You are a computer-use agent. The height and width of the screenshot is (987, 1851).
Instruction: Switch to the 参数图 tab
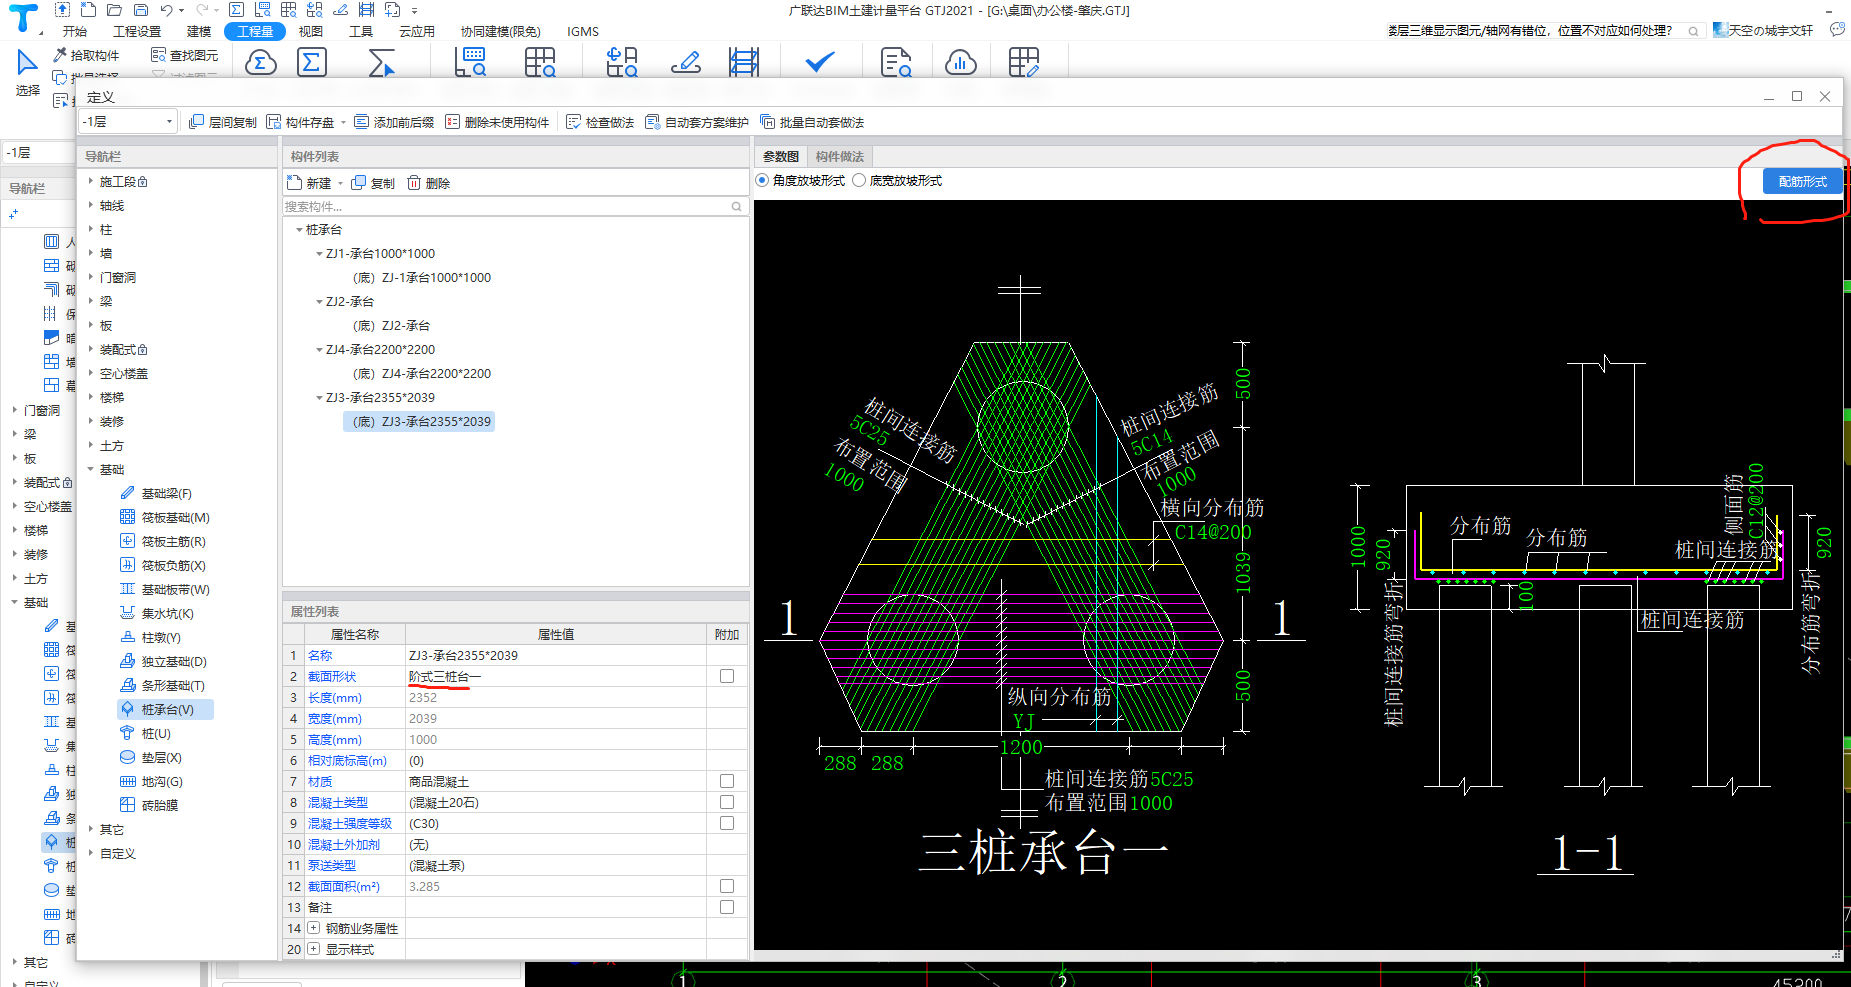(781, 156)
